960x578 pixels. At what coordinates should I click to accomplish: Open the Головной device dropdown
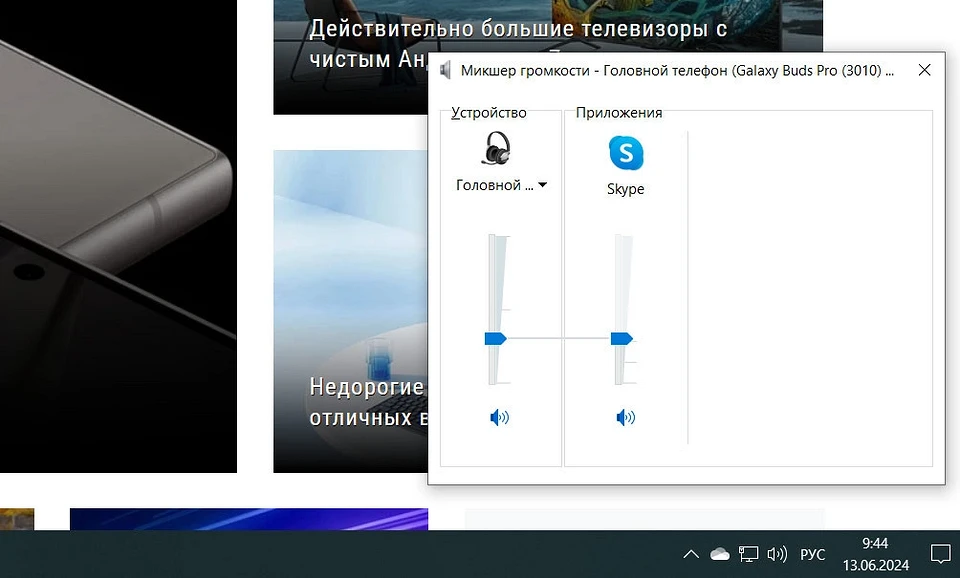click(x=542, y=186)
